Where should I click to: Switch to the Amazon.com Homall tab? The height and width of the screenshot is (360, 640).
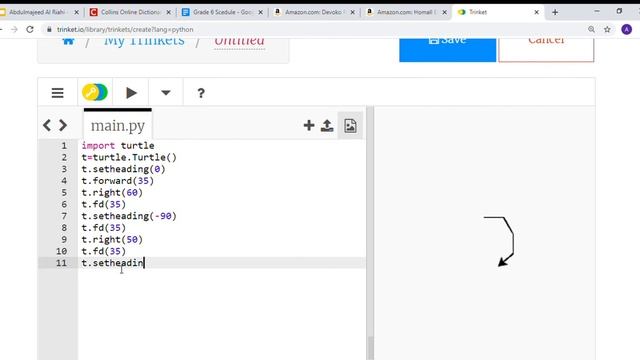point(407,12)
